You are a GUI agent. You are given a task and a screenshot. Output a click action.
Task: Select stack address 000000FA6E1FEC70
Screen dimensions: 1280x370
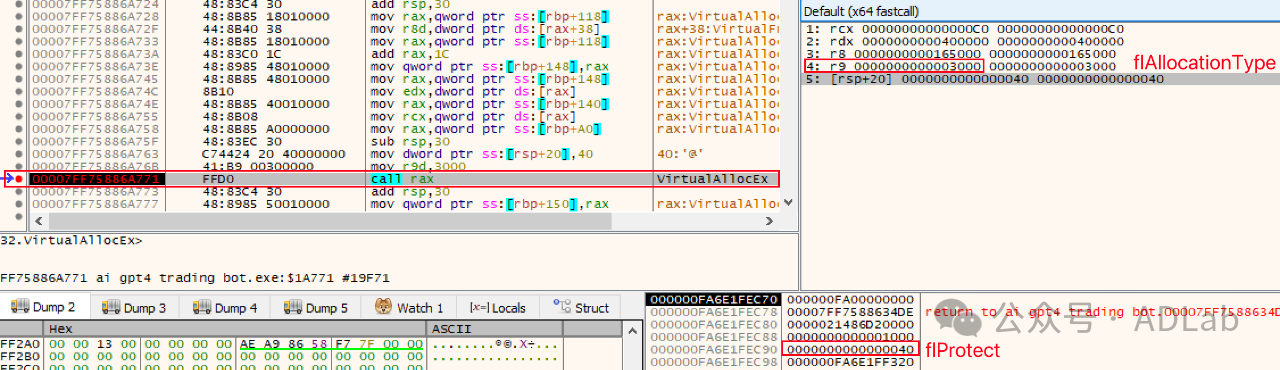713,299
